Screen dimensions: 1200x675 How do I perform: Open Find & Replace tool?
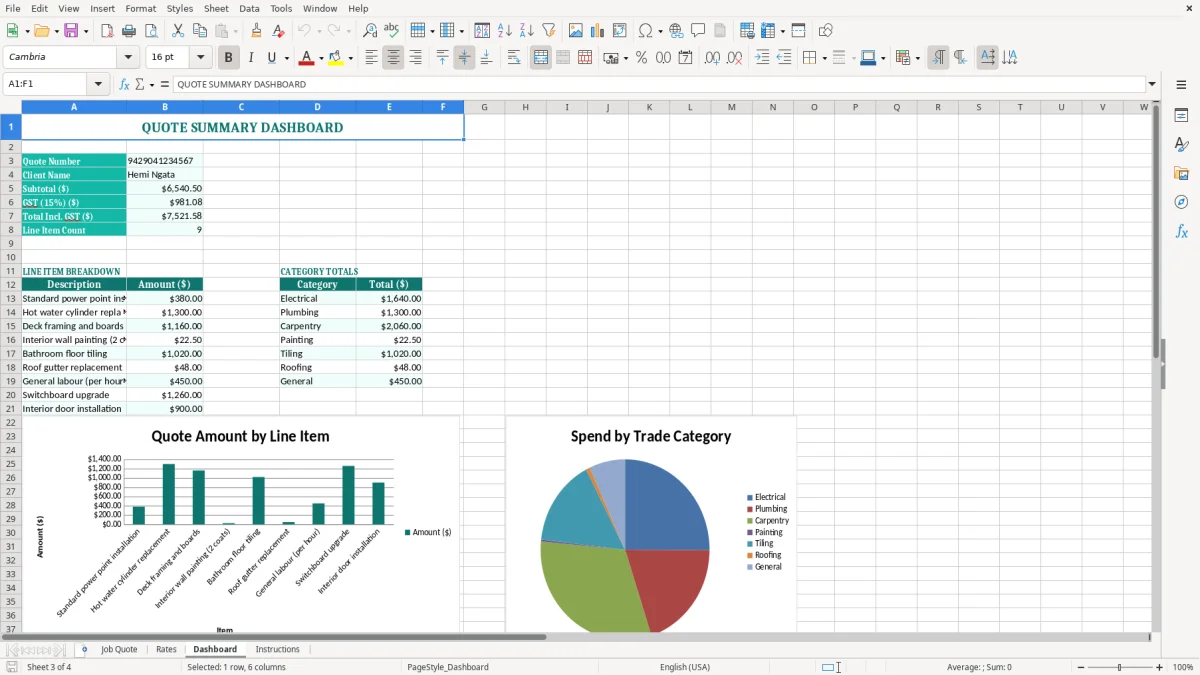point(370,31)
